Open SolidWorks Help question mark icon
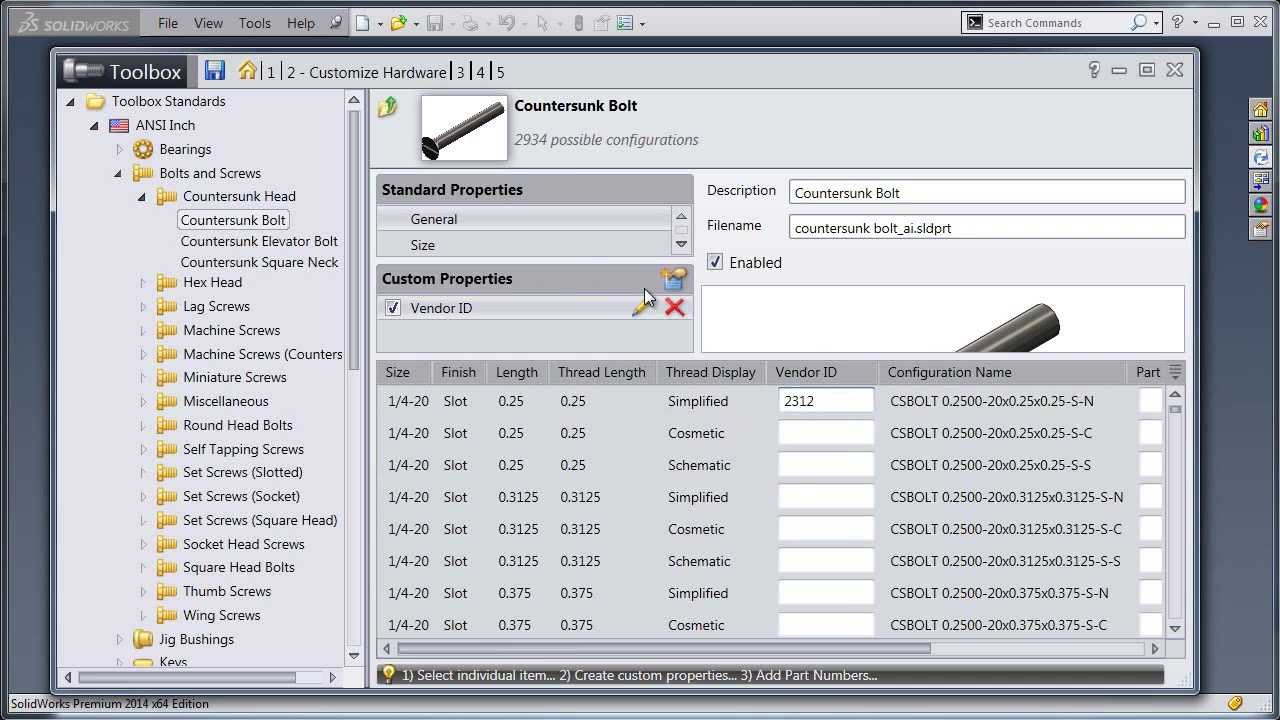Viewport: 1280px width, 720px height. [1178, 22]
